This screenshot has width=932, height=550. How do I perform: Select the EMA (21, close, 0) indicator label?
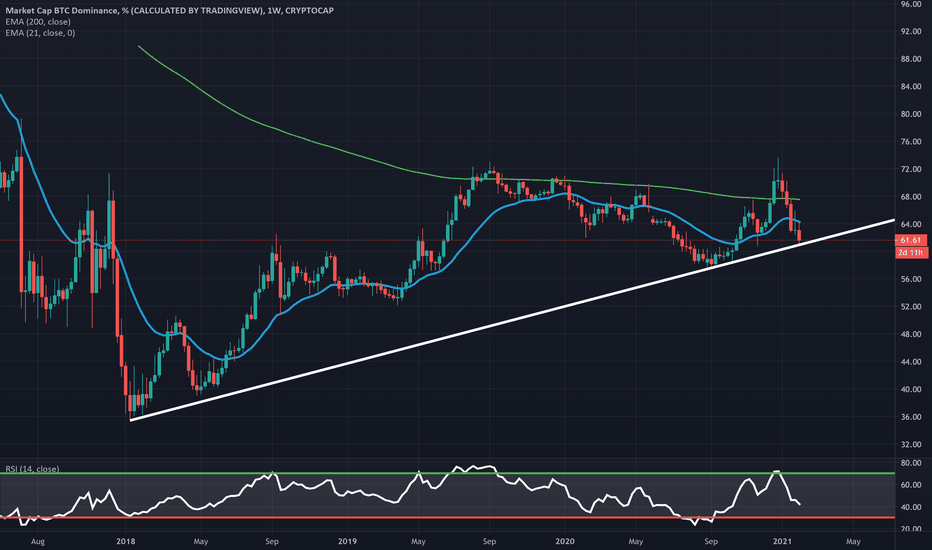click(x=40, y=33)
